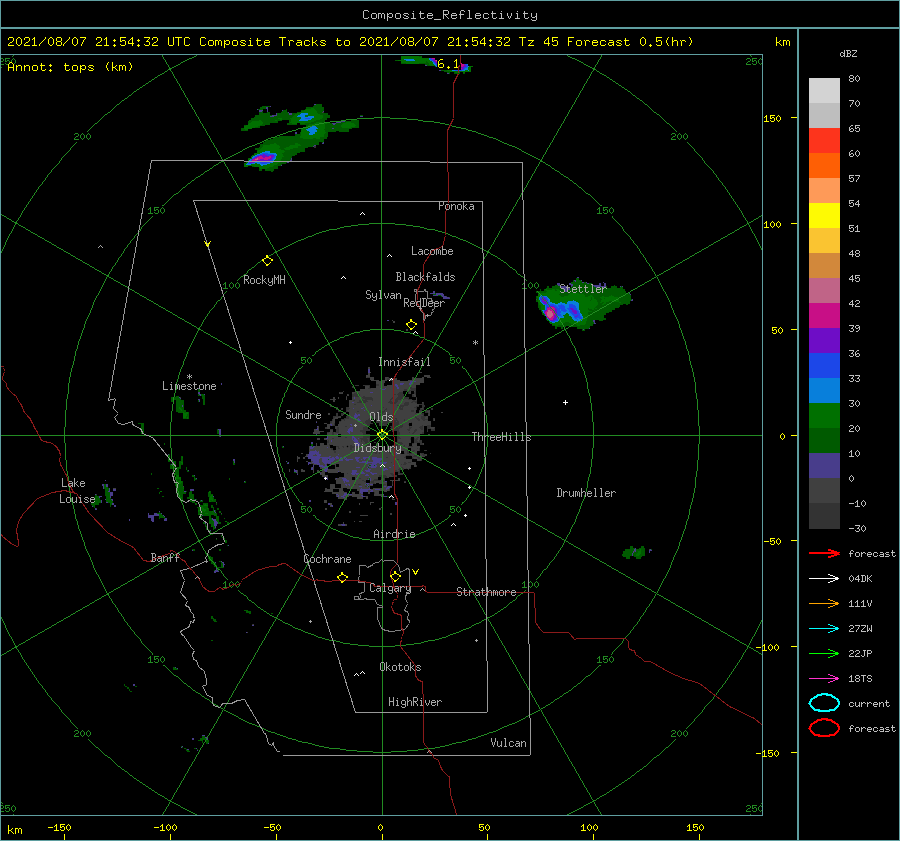Image resolution: width=900 pixels, height=841 pixels.
Task: Click the red forecast arrow in legend
Action: click(x=824, y=553)
